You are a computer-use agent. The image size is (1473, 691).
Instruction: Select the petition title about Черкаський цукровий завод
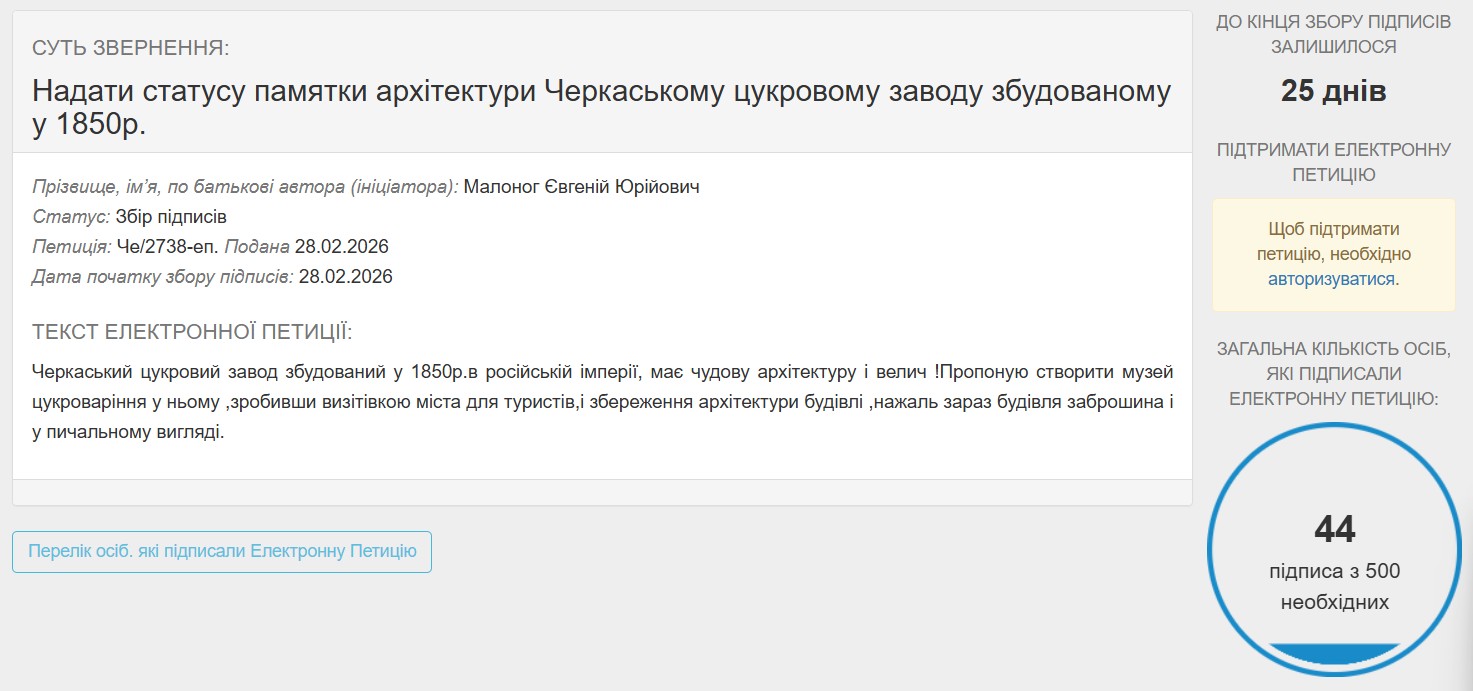coord(601,106)
